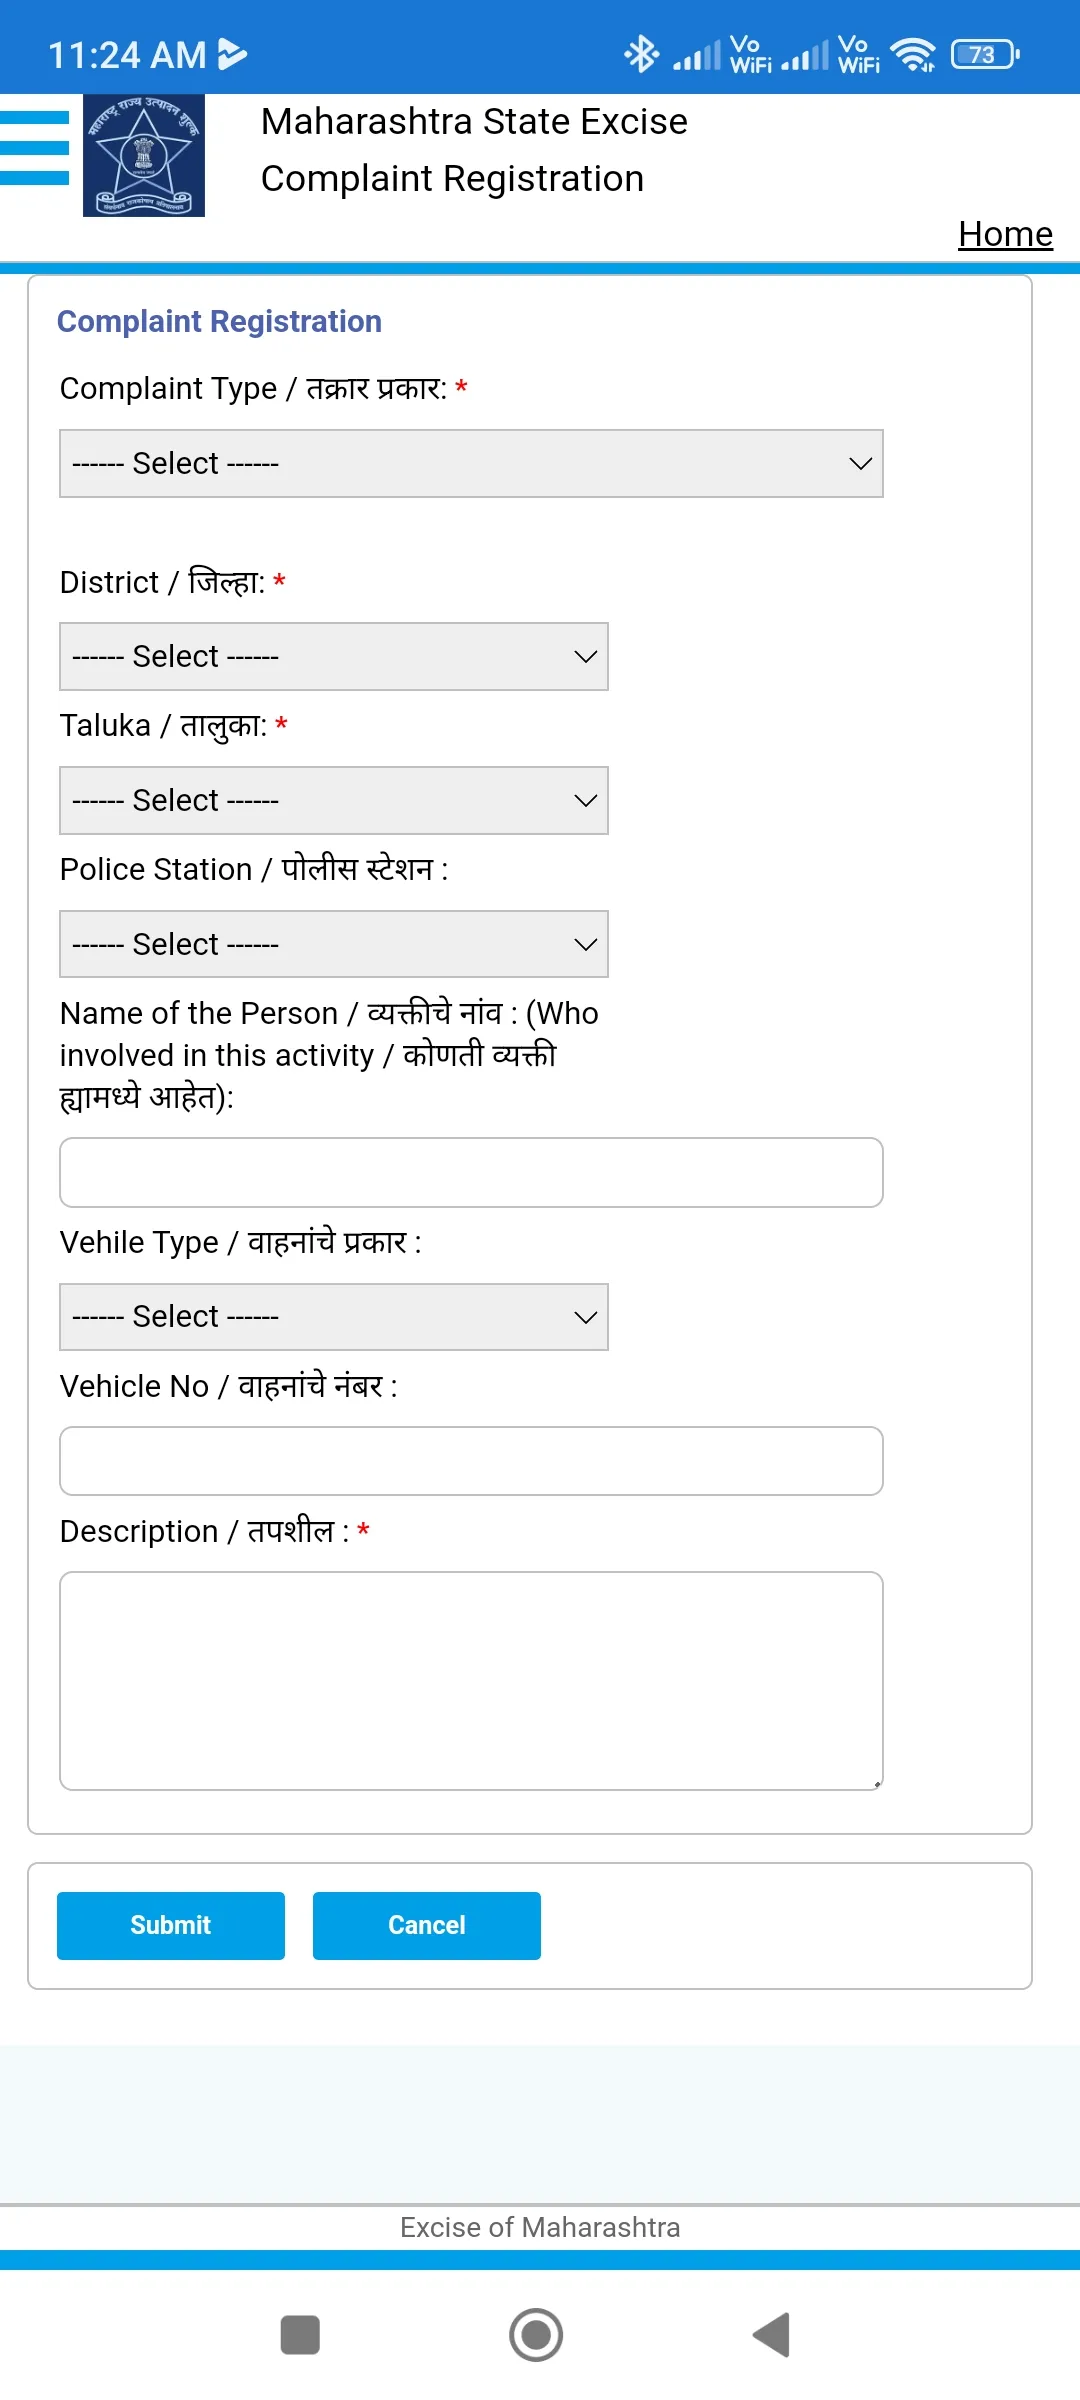Focus the Name of the Person field
The height and width of the screenshot is (2400, 1080).
pyautogui.click(x=471, y=1172)
